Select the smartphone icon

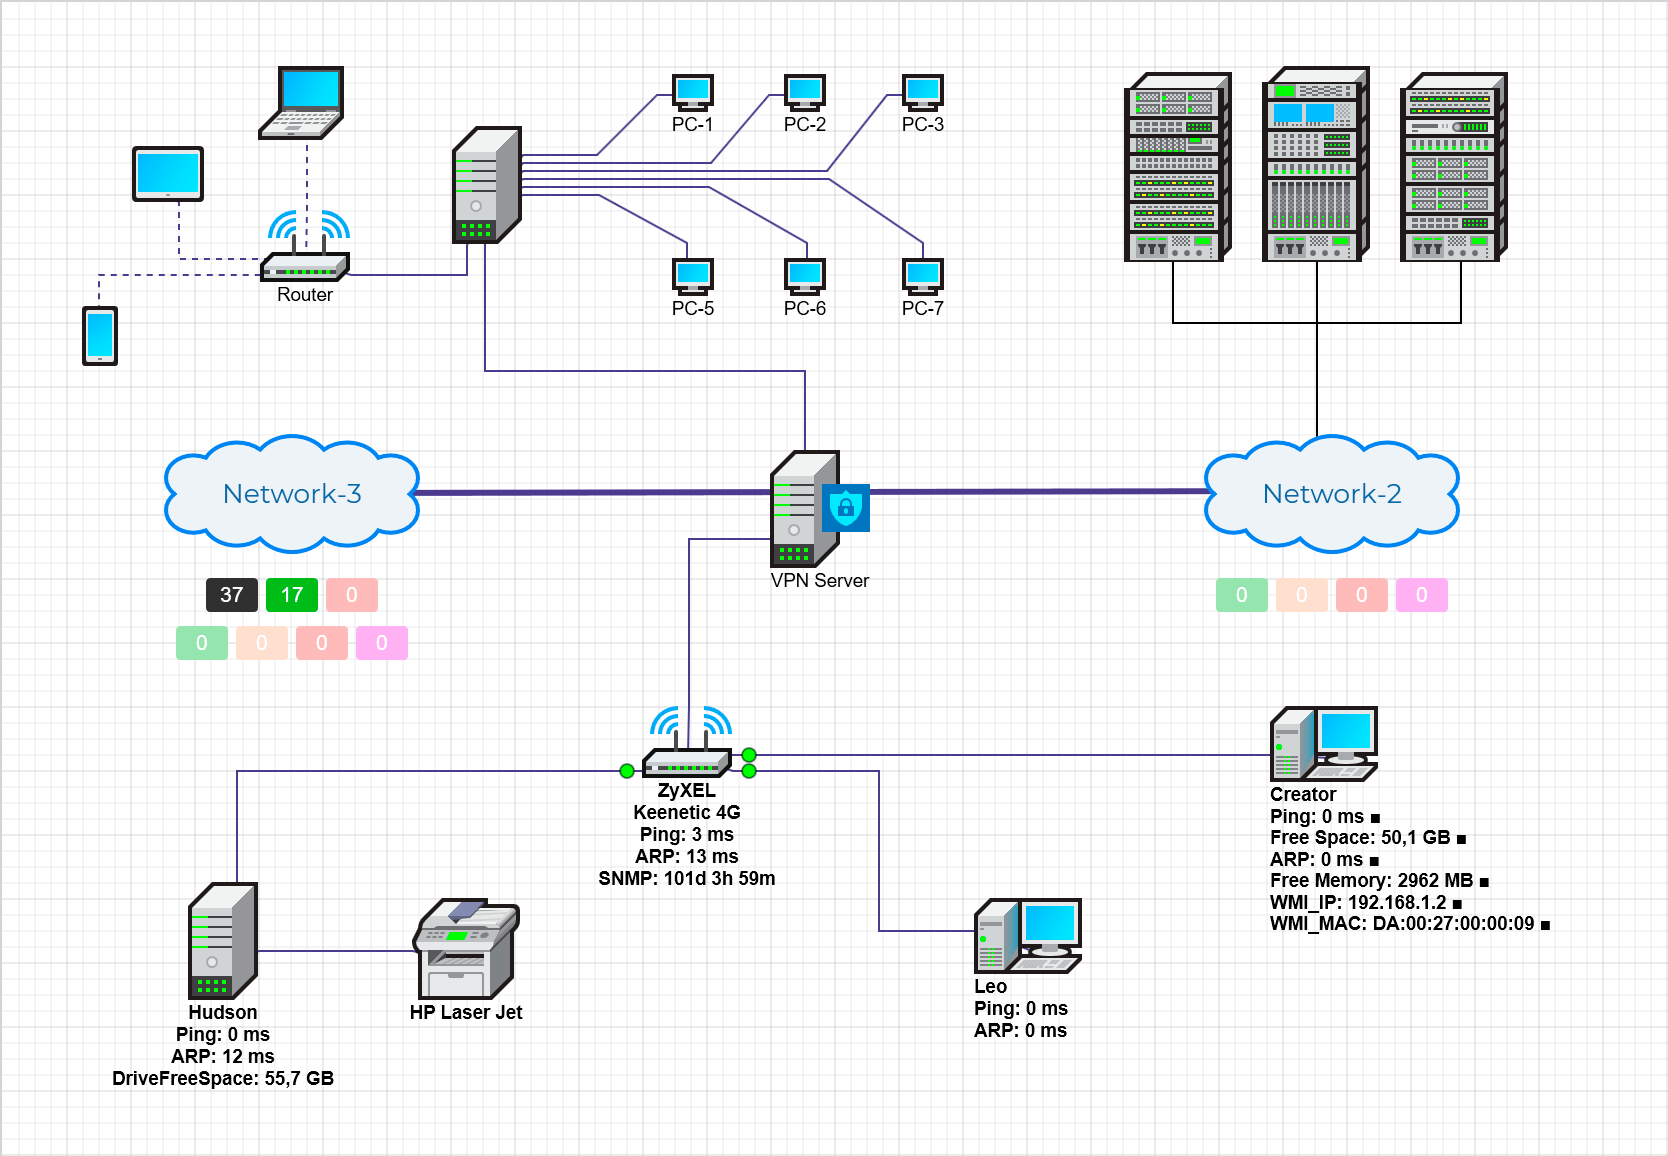[x=100, y=336]
